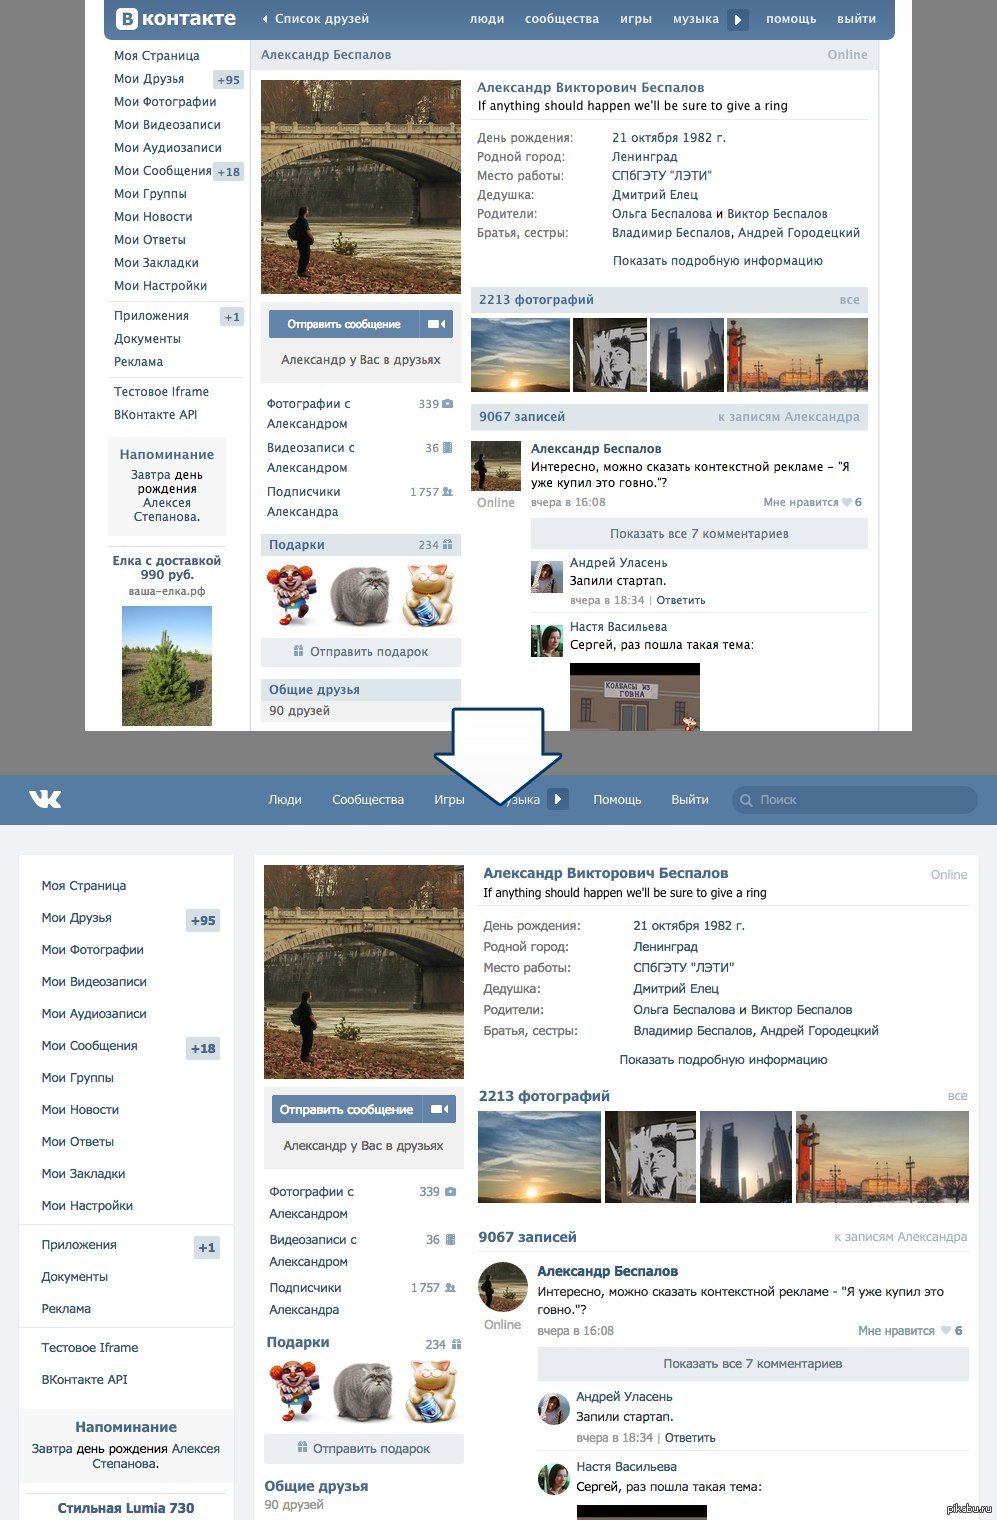Click "Ответить" under Андрей Уласень's lower comment
This screenshot has height=1520, width=997.
[690, 1438]
